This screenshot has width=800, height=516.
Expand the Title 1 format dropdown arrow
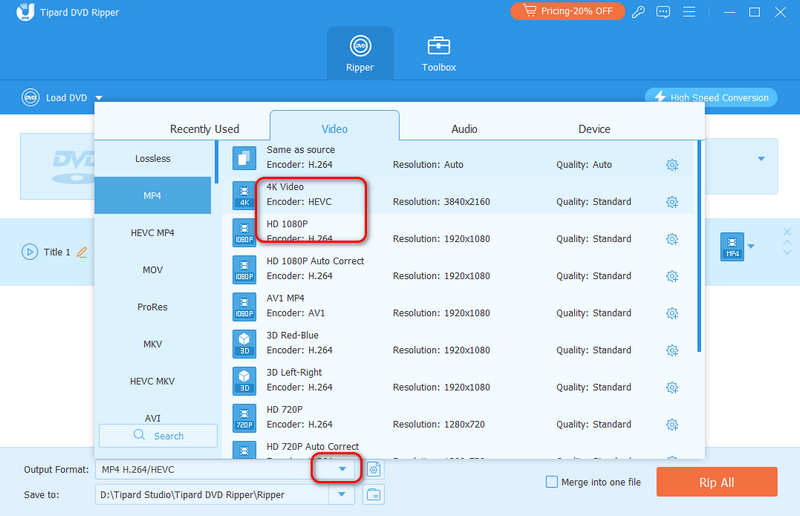pos(751,247)
